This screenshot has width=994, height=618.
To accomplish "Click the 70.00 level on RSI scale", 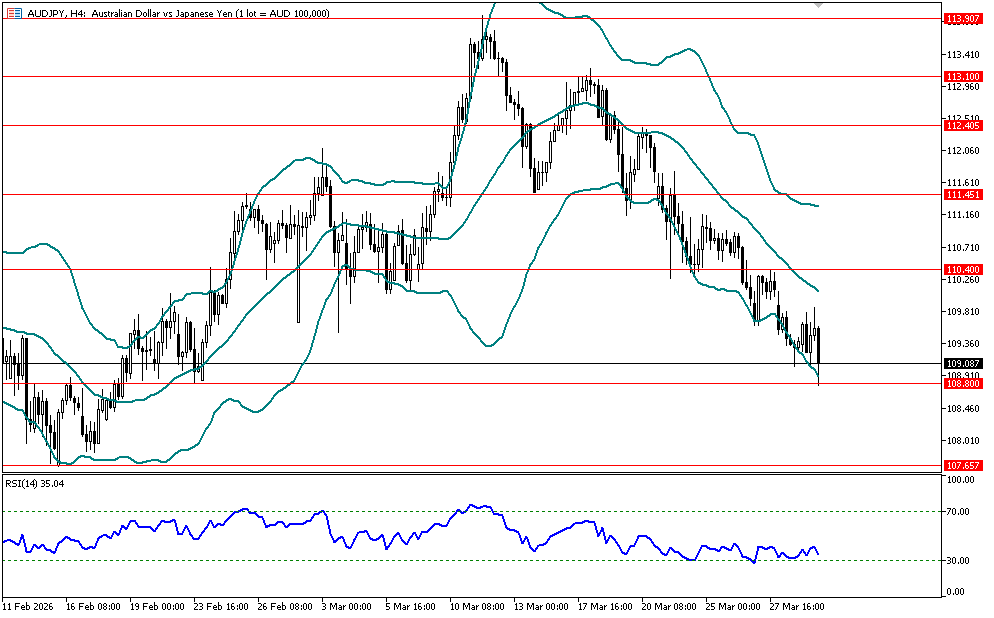I will click(959, 512).
